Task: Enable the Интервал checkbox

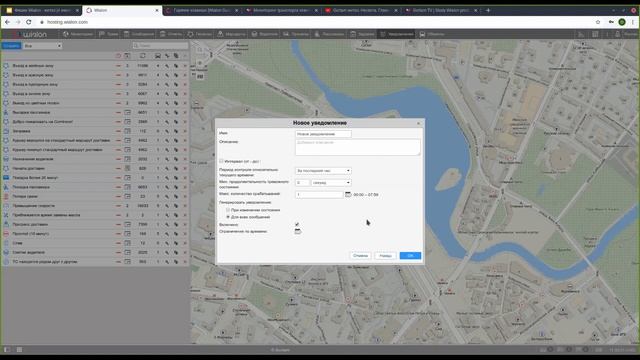Action: coord(221,161)
